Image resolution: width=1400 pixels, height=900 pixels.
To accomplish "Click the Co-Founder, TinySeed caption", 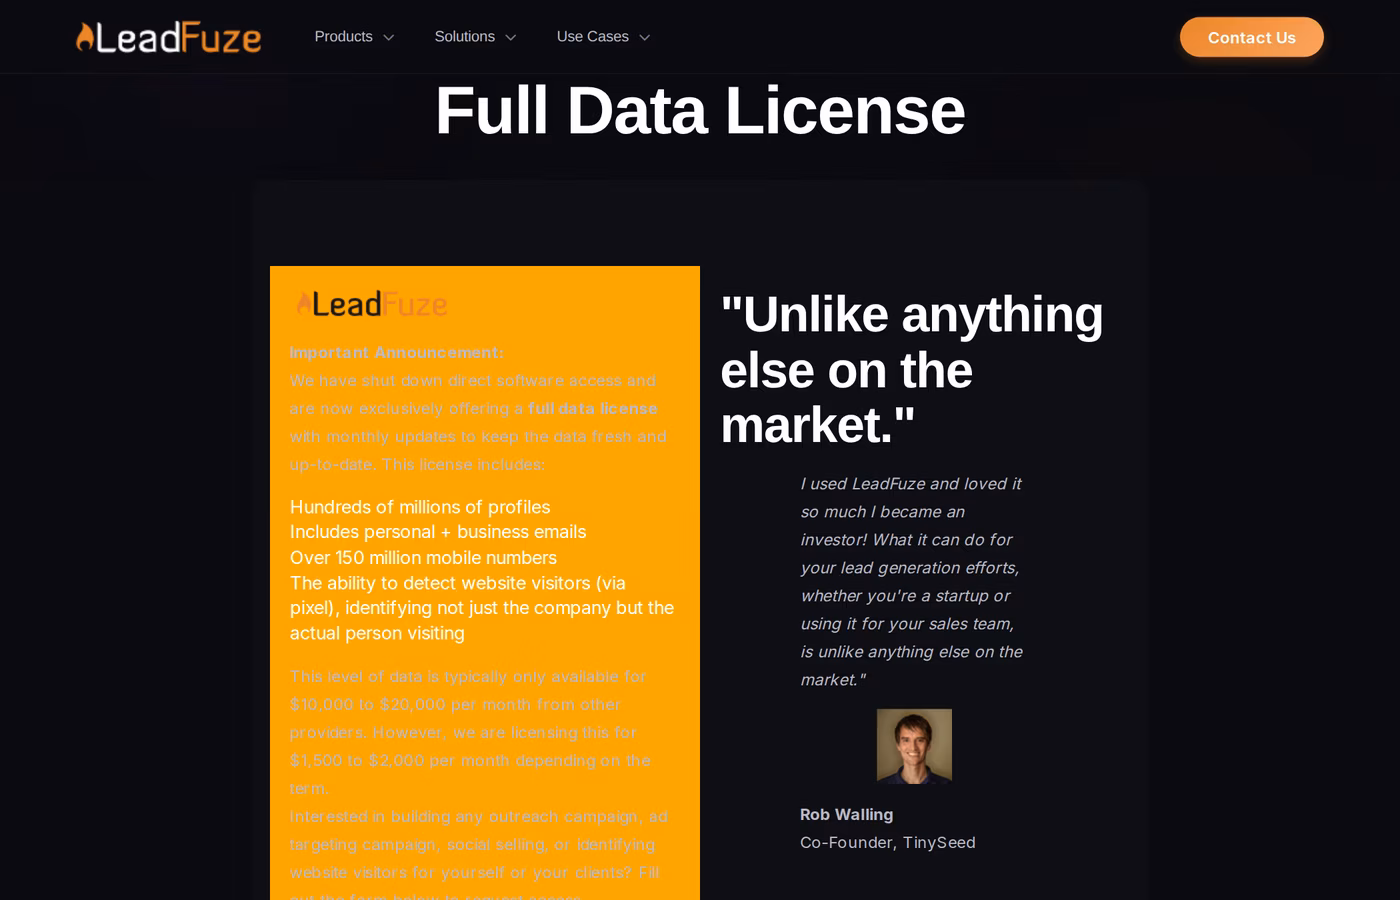I will click(x=888, y=842).
